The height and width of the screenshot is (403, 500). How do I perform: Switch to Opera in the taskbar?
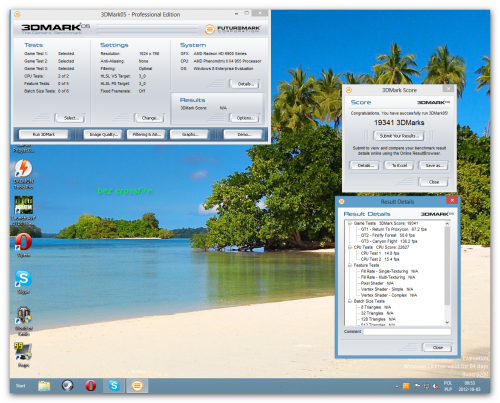91,386
